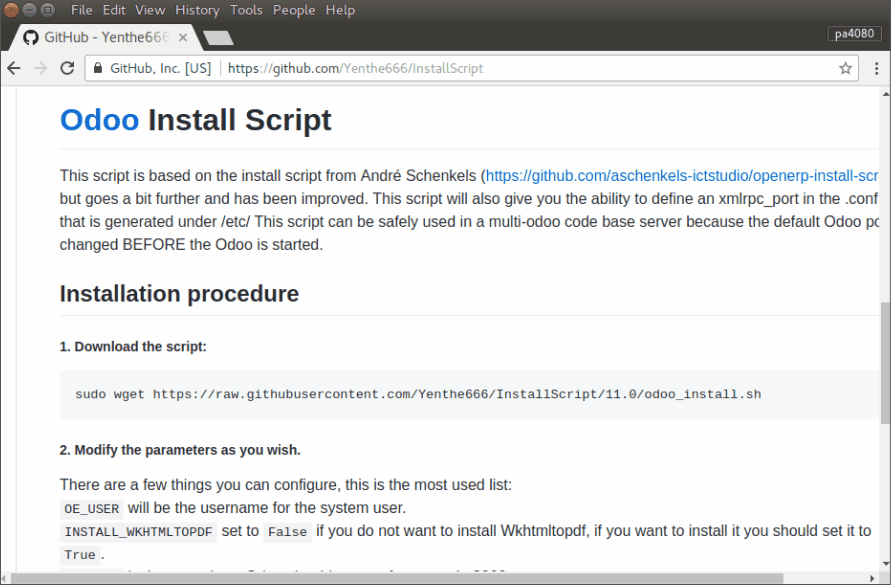Screen dimensions: 891x585
Task: Open the File menu
Action: point(82,10)
